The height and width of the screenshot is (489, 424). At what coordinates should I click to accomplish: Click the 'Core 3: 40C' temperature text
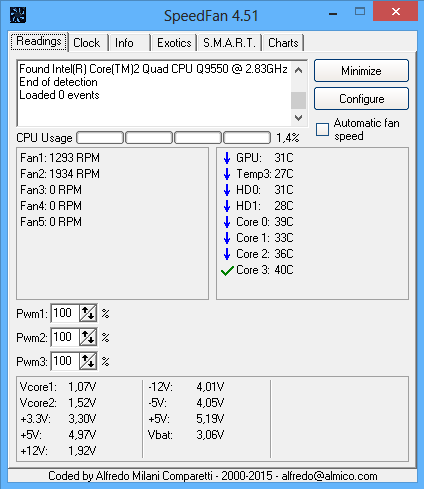(x=265, y=270)
